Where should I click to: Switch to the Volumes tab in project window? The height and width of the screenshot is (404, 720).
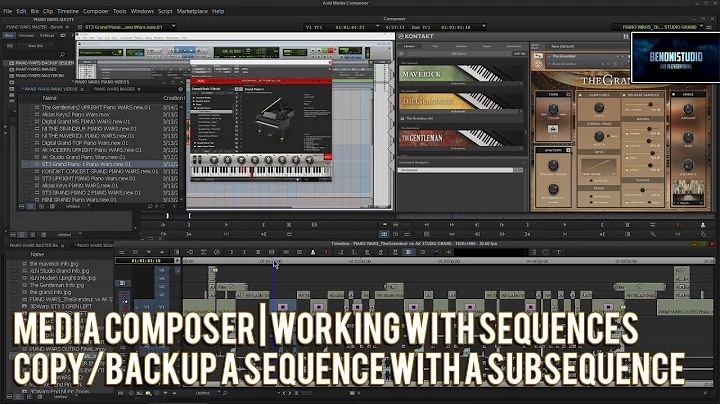pos(26,35)
